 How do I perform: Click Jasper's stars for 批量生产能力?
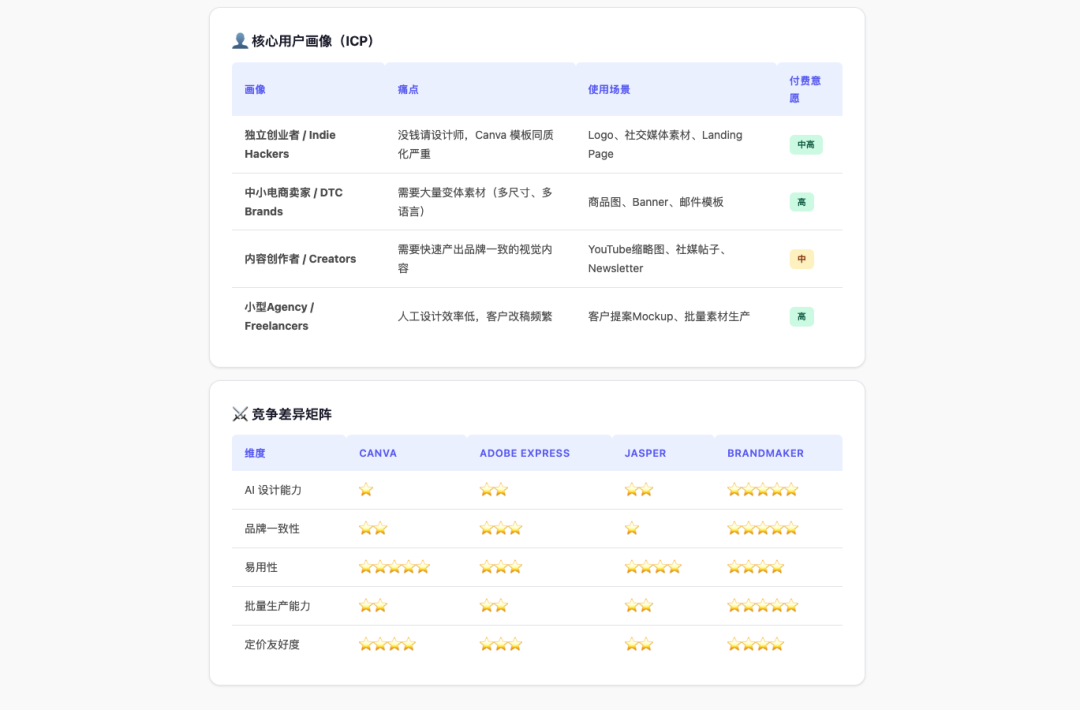click(638, 605)
